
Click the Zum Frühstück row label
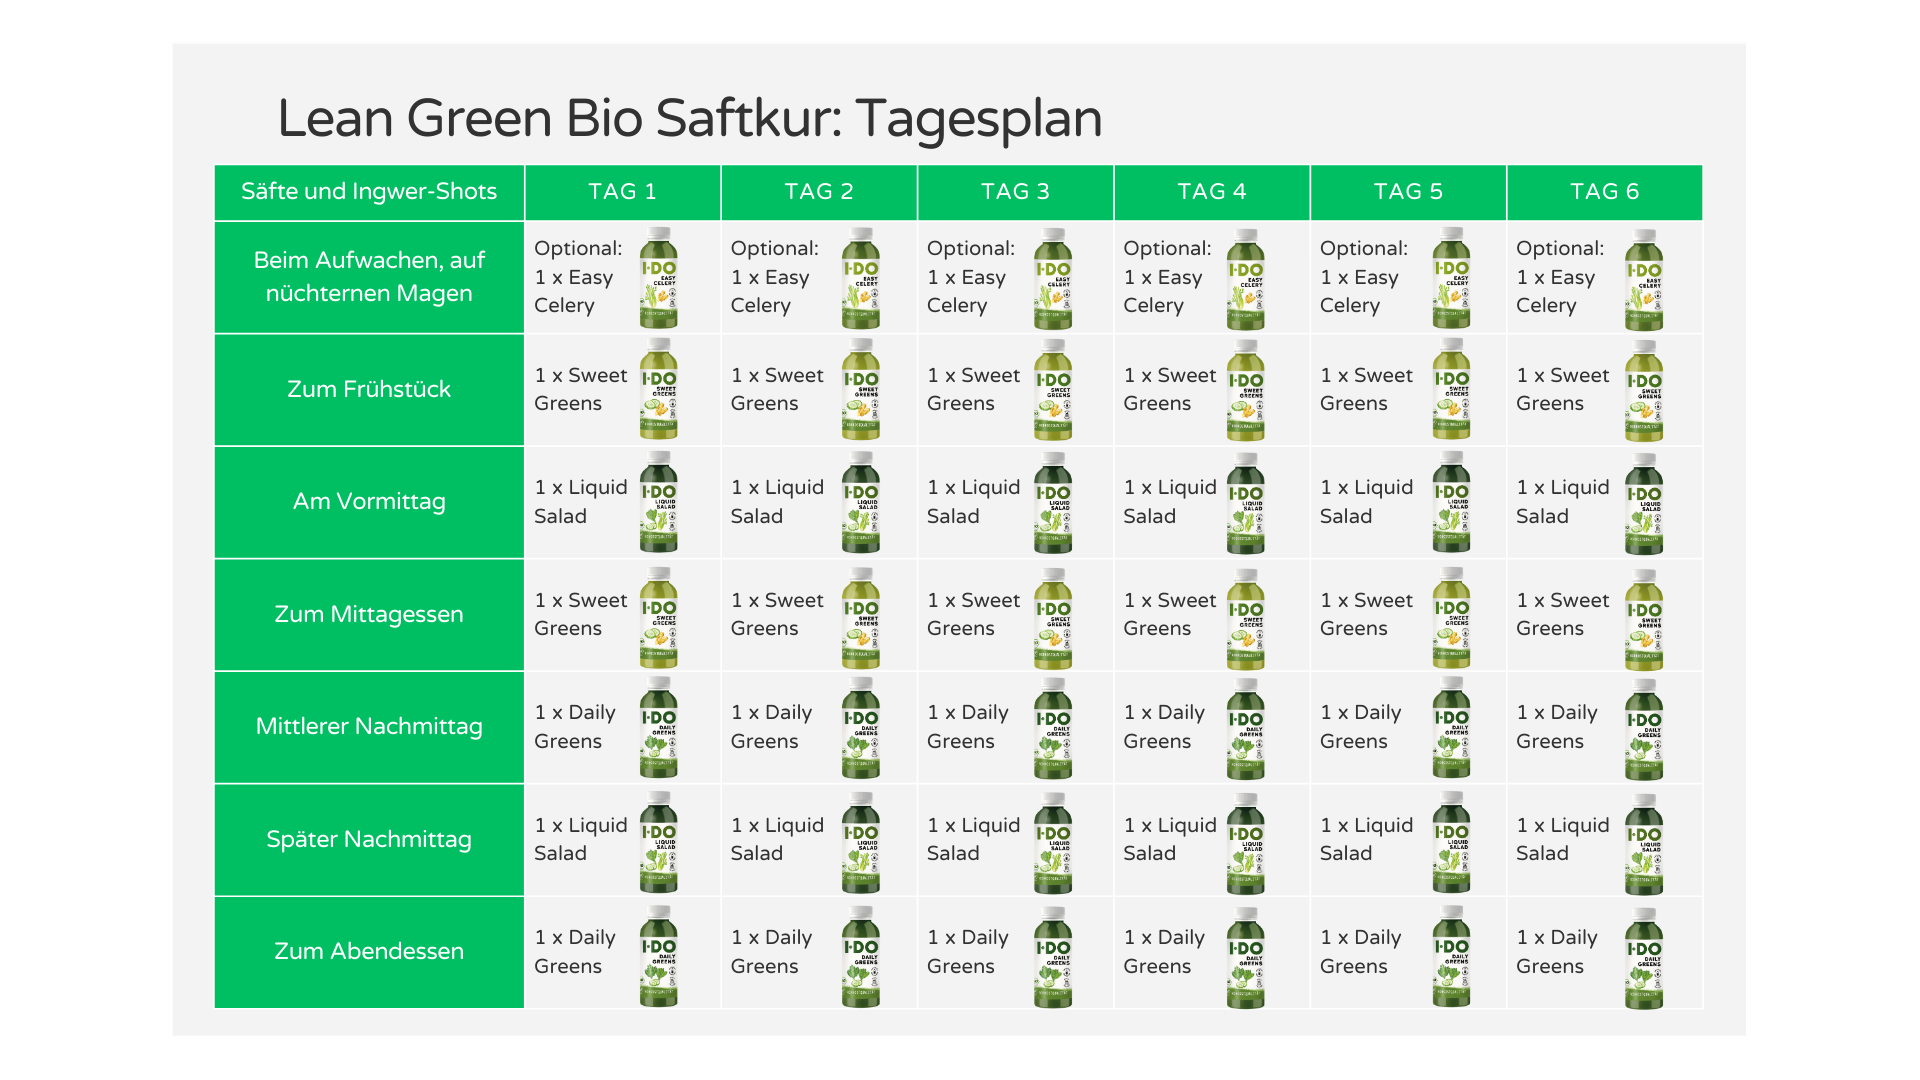[x=369, y=389]
